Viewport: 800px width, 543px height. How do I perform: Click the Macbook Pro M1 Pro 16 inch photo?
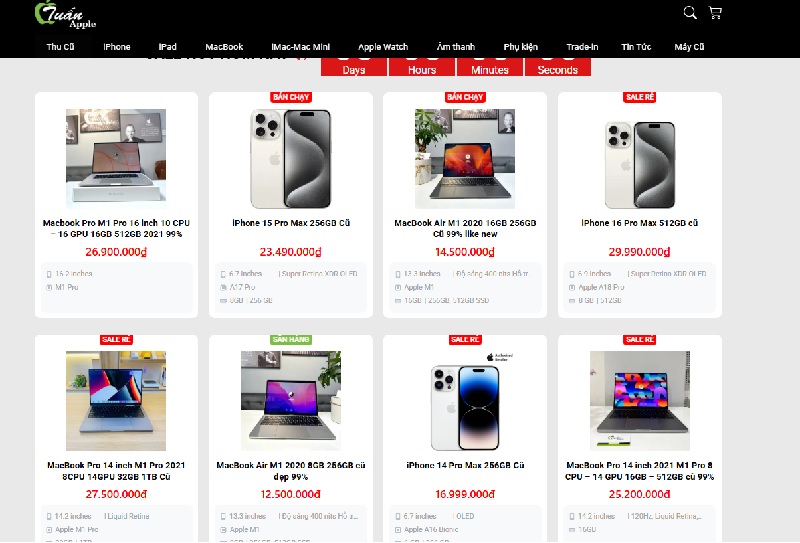[x=116, y=158]
